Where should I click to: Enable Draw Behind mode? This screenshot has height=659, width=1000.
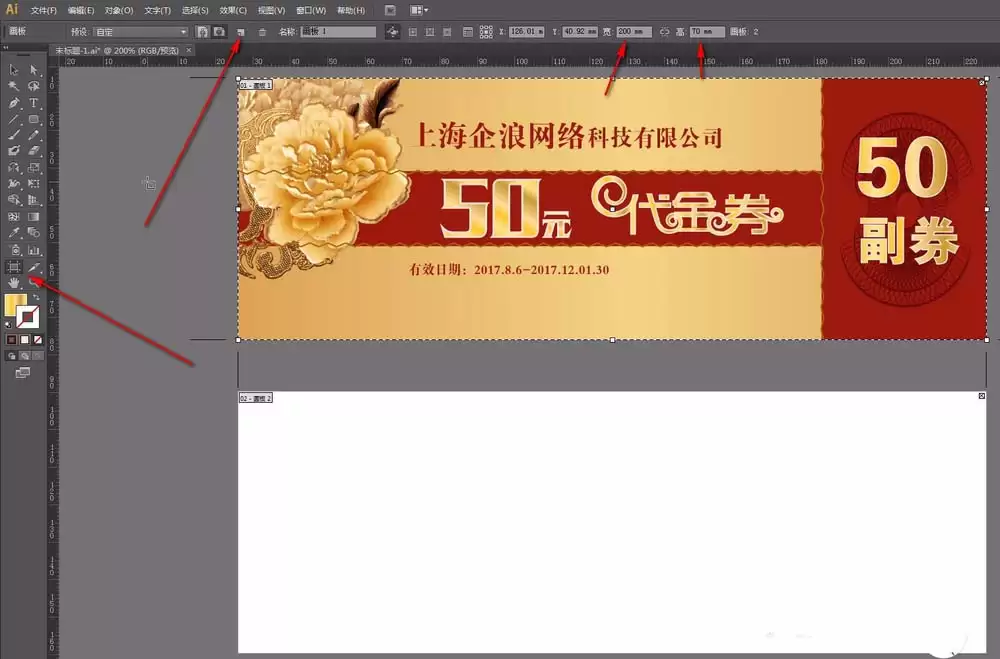[25, 355]
